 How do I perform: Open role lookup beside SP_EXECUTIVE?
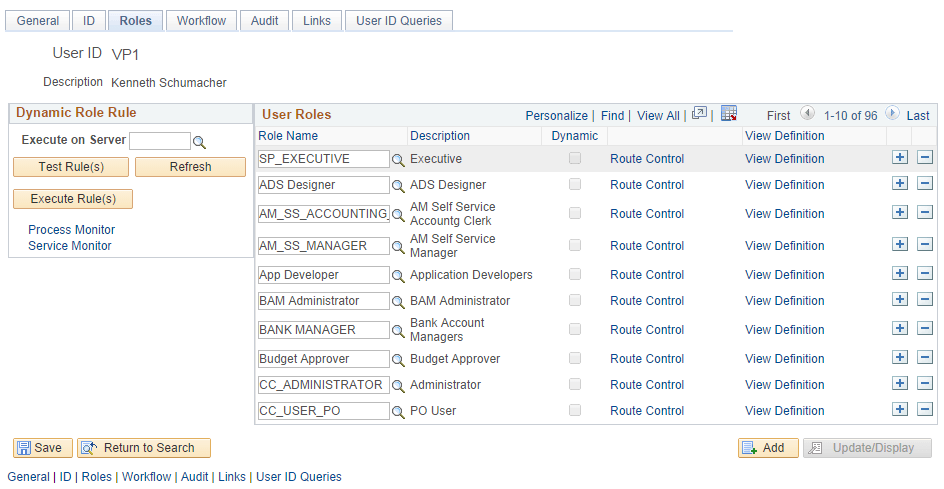point(398,160)
